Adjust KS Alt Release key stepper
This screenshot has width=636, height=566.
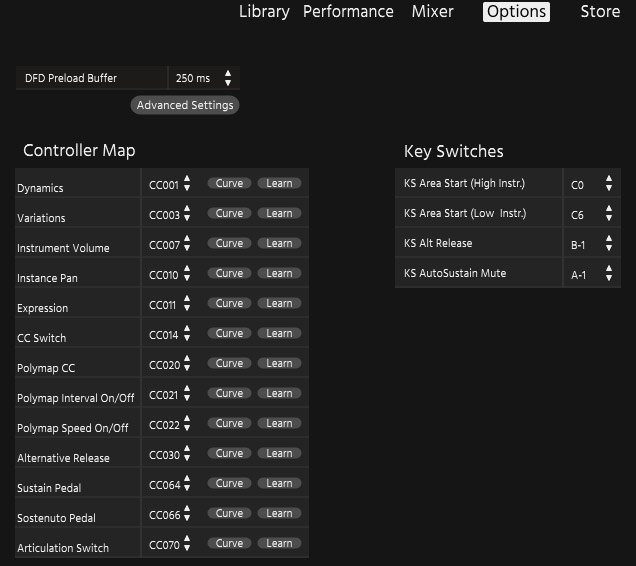pos(608,244)
